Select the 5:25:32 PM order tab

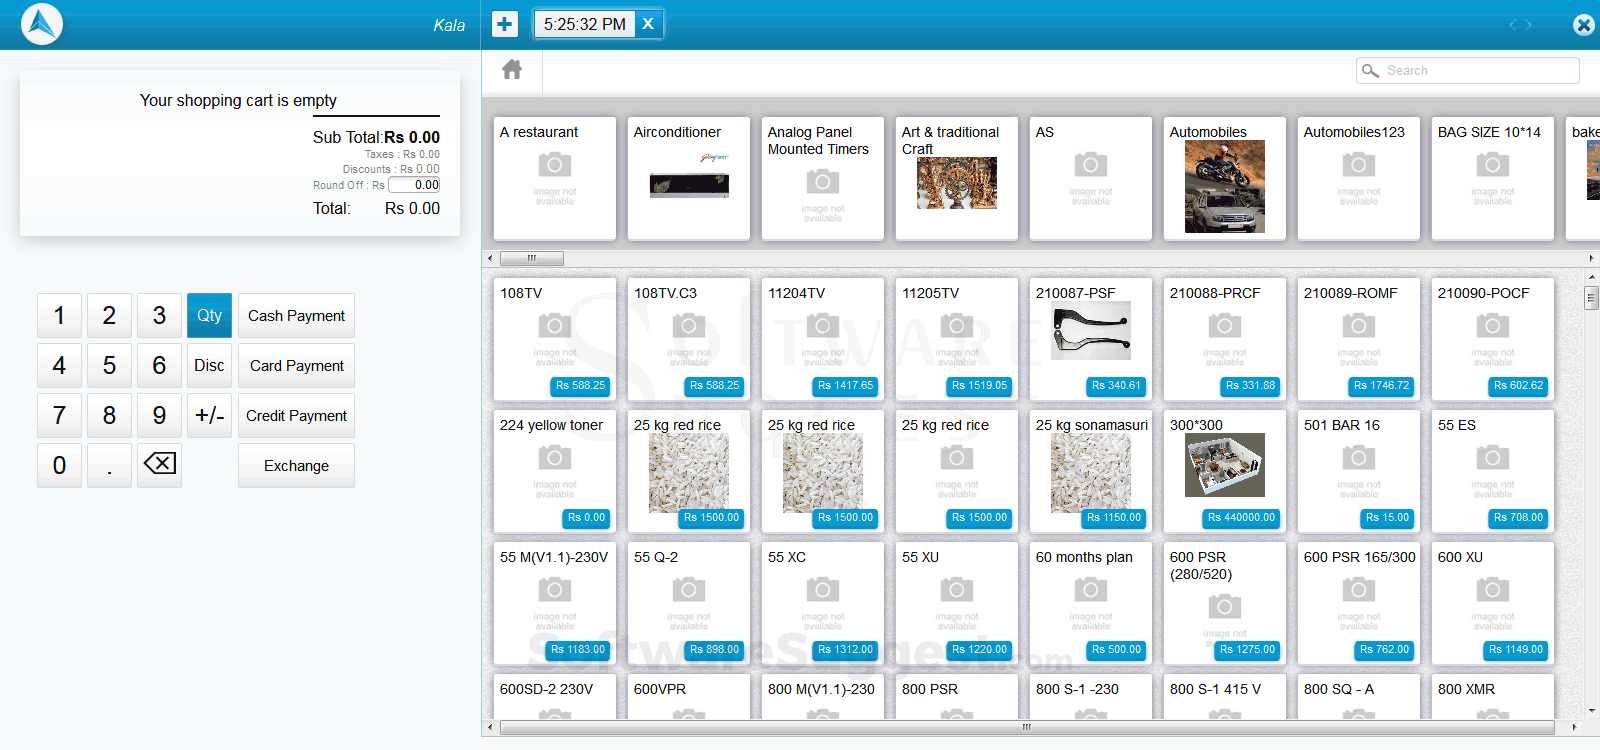coord(586,24)
